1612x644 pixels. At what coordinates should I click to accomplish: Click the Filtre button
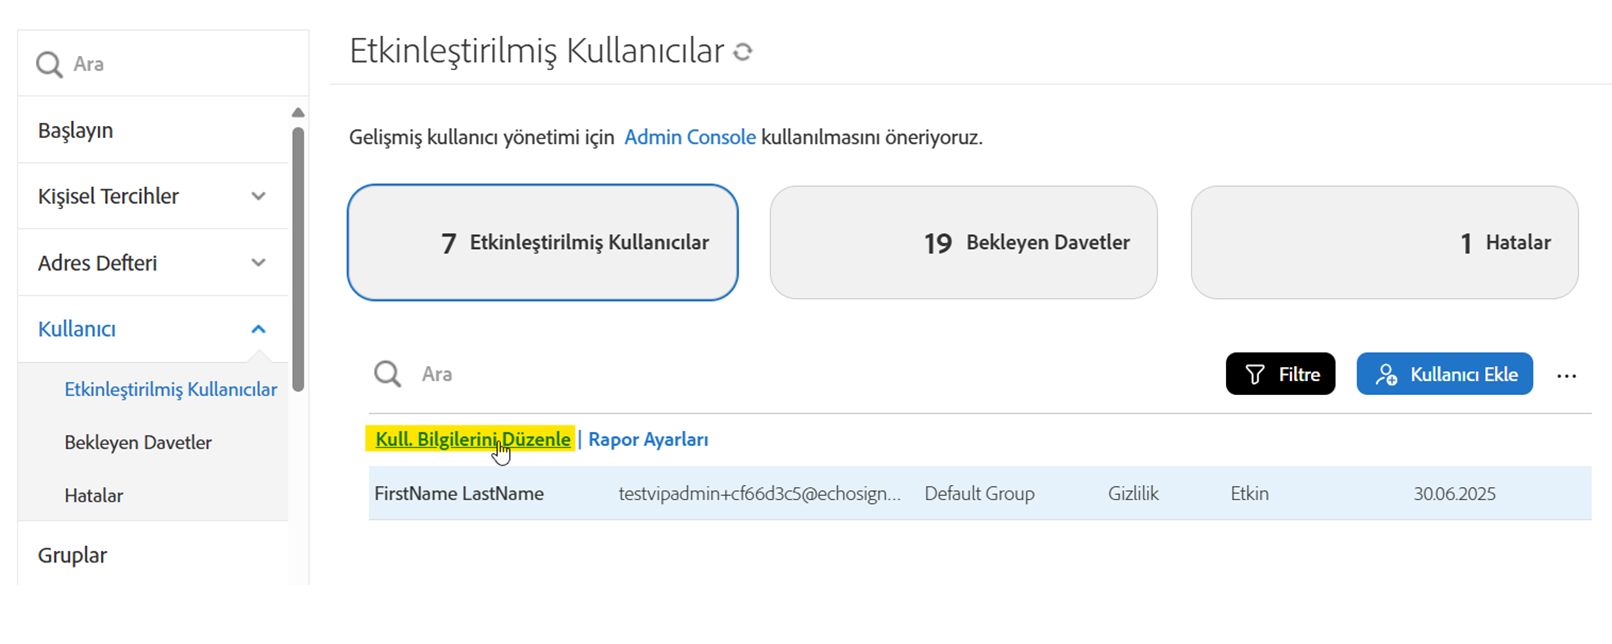pyautogui.click(x=1280, y=375)
